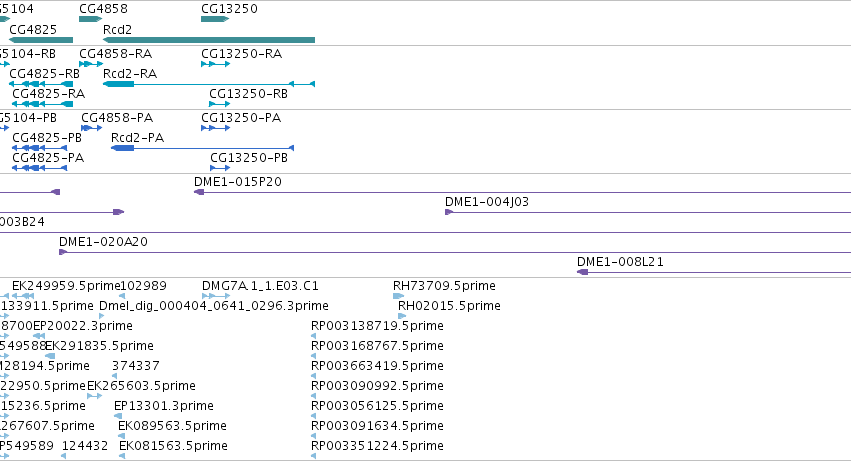Viewport: 851px width, 461px height.
Task: Click the DME1-008L21 clone arrowhead
Action: 582,271
